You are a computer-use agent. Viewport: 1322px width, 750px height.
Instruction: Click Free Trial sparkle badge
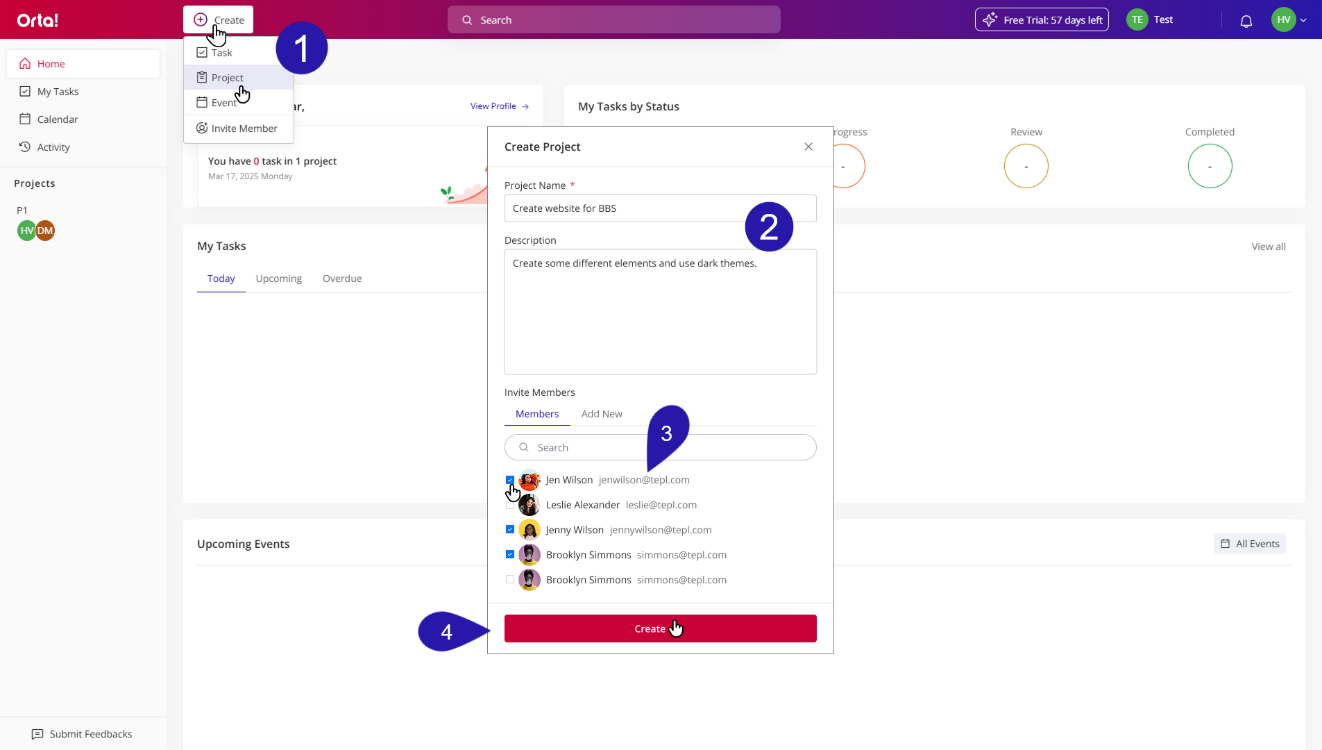(x=1041, y=20)
